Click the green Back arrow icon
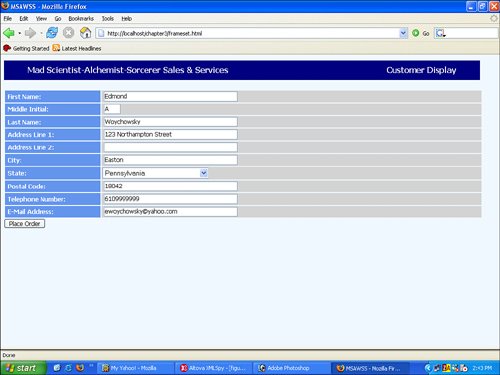The height and width of the screenshot is (375, 500). [x=9, y=33]
